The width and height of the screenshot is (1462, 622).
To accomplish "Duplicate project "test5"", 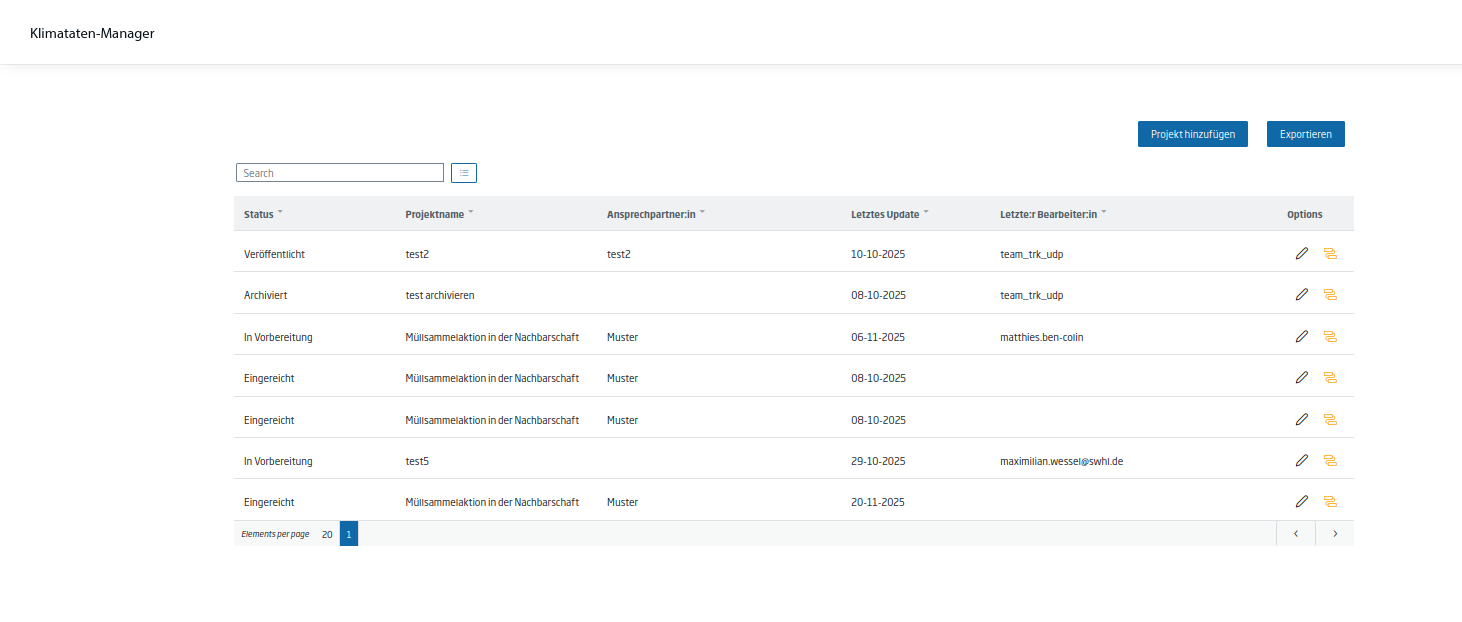I will [1330, 460].
